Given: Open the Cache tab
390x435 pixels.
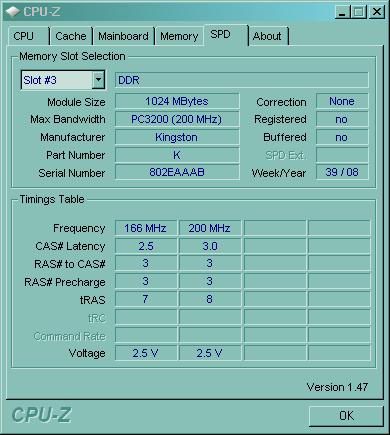Looking at the screenshot, I should (71, 36).
